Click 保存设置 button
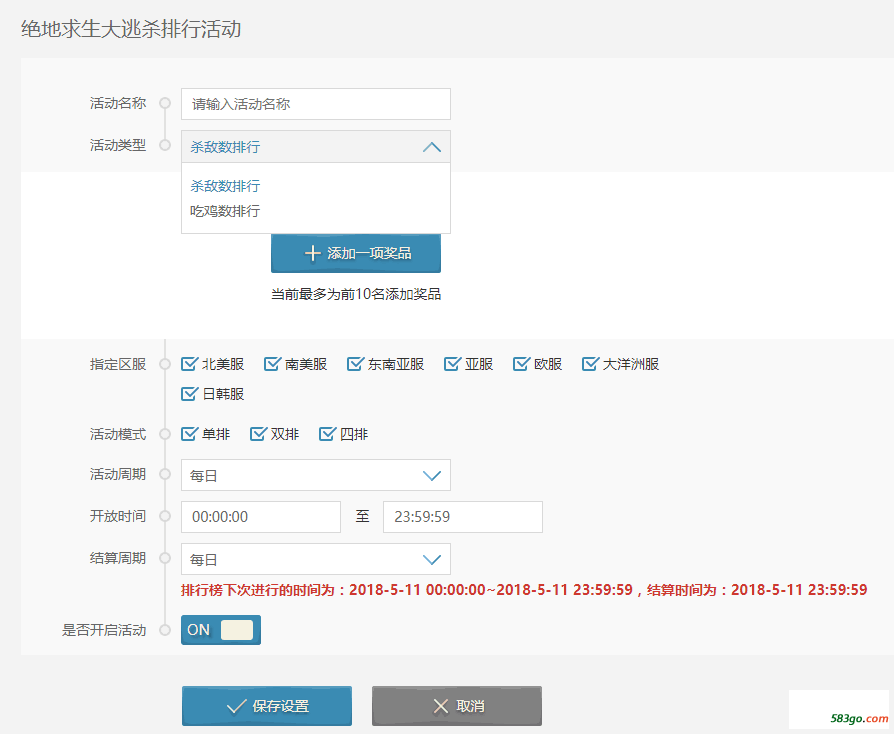894x734 pixels. pyautogui.click(x=267, y=706)
